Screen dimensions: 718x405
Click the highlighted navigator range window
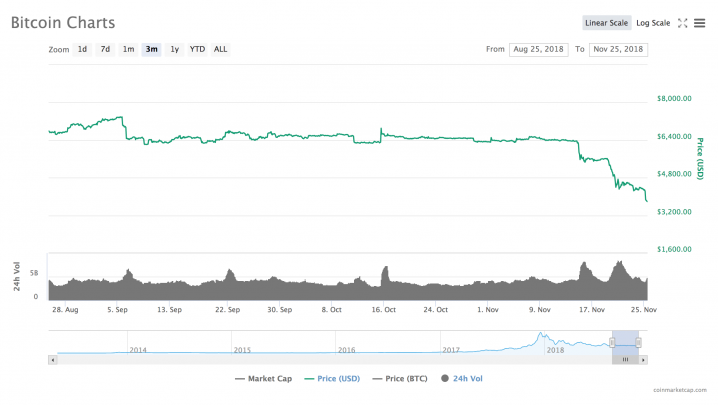tap(626, 343)
